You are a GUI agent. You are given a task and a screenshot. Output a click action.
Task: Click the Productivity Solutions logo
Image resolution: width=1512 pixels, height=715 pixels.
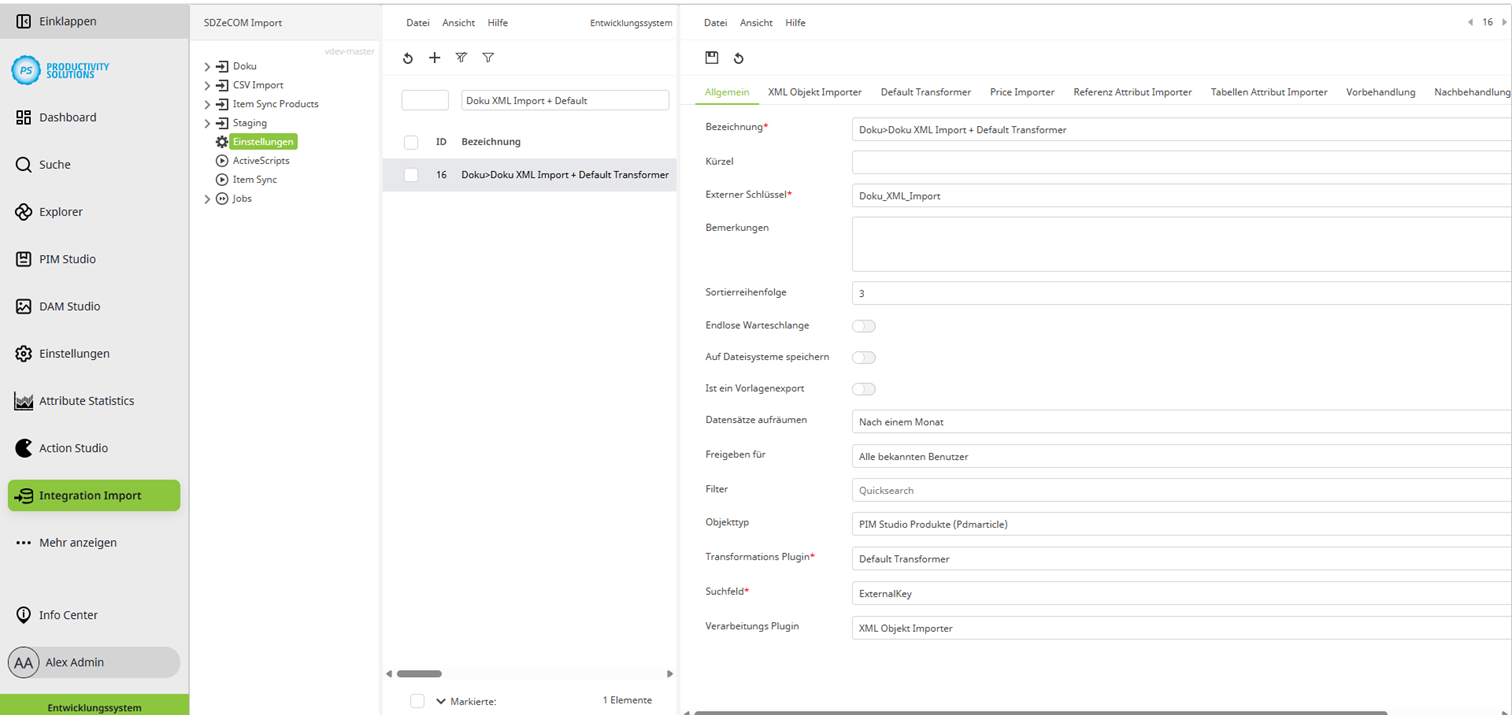point(60,70)
